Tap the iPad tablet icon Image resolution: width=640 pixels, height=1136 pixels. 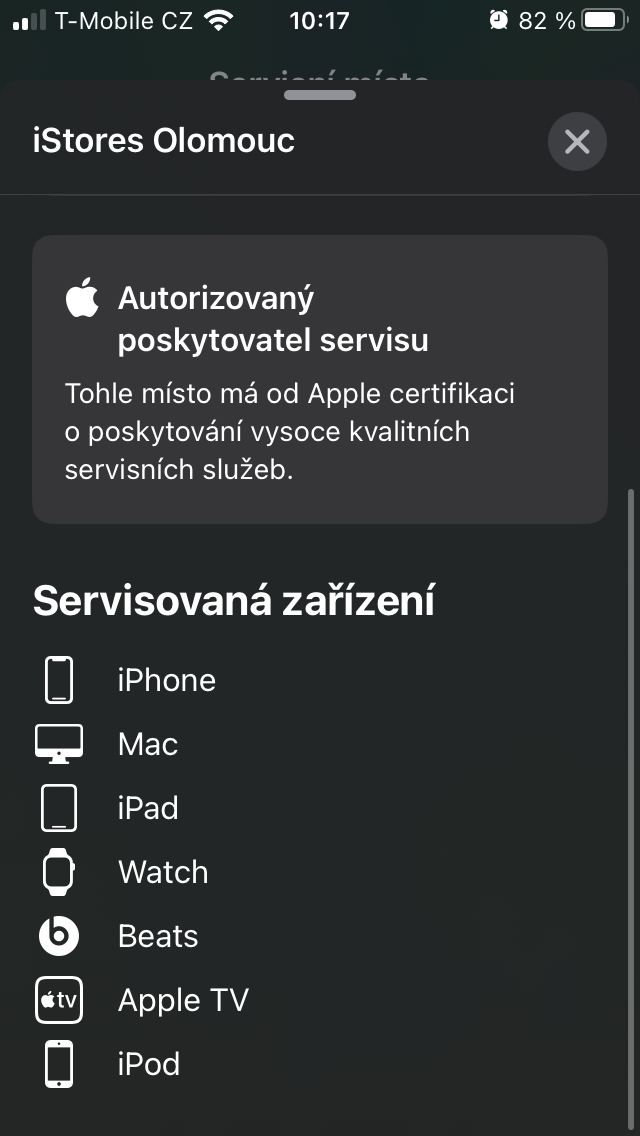click(59, 807)
